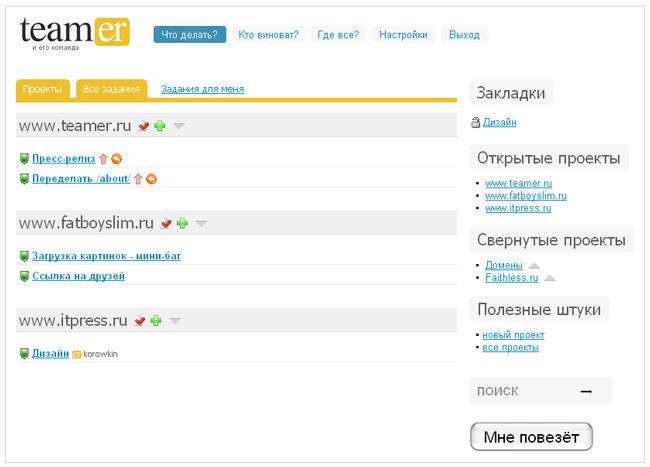Click the red checkmark icon beside www.teamer.ru
Viewport: 650px width, 467px height.
click(x=143, y=126)
